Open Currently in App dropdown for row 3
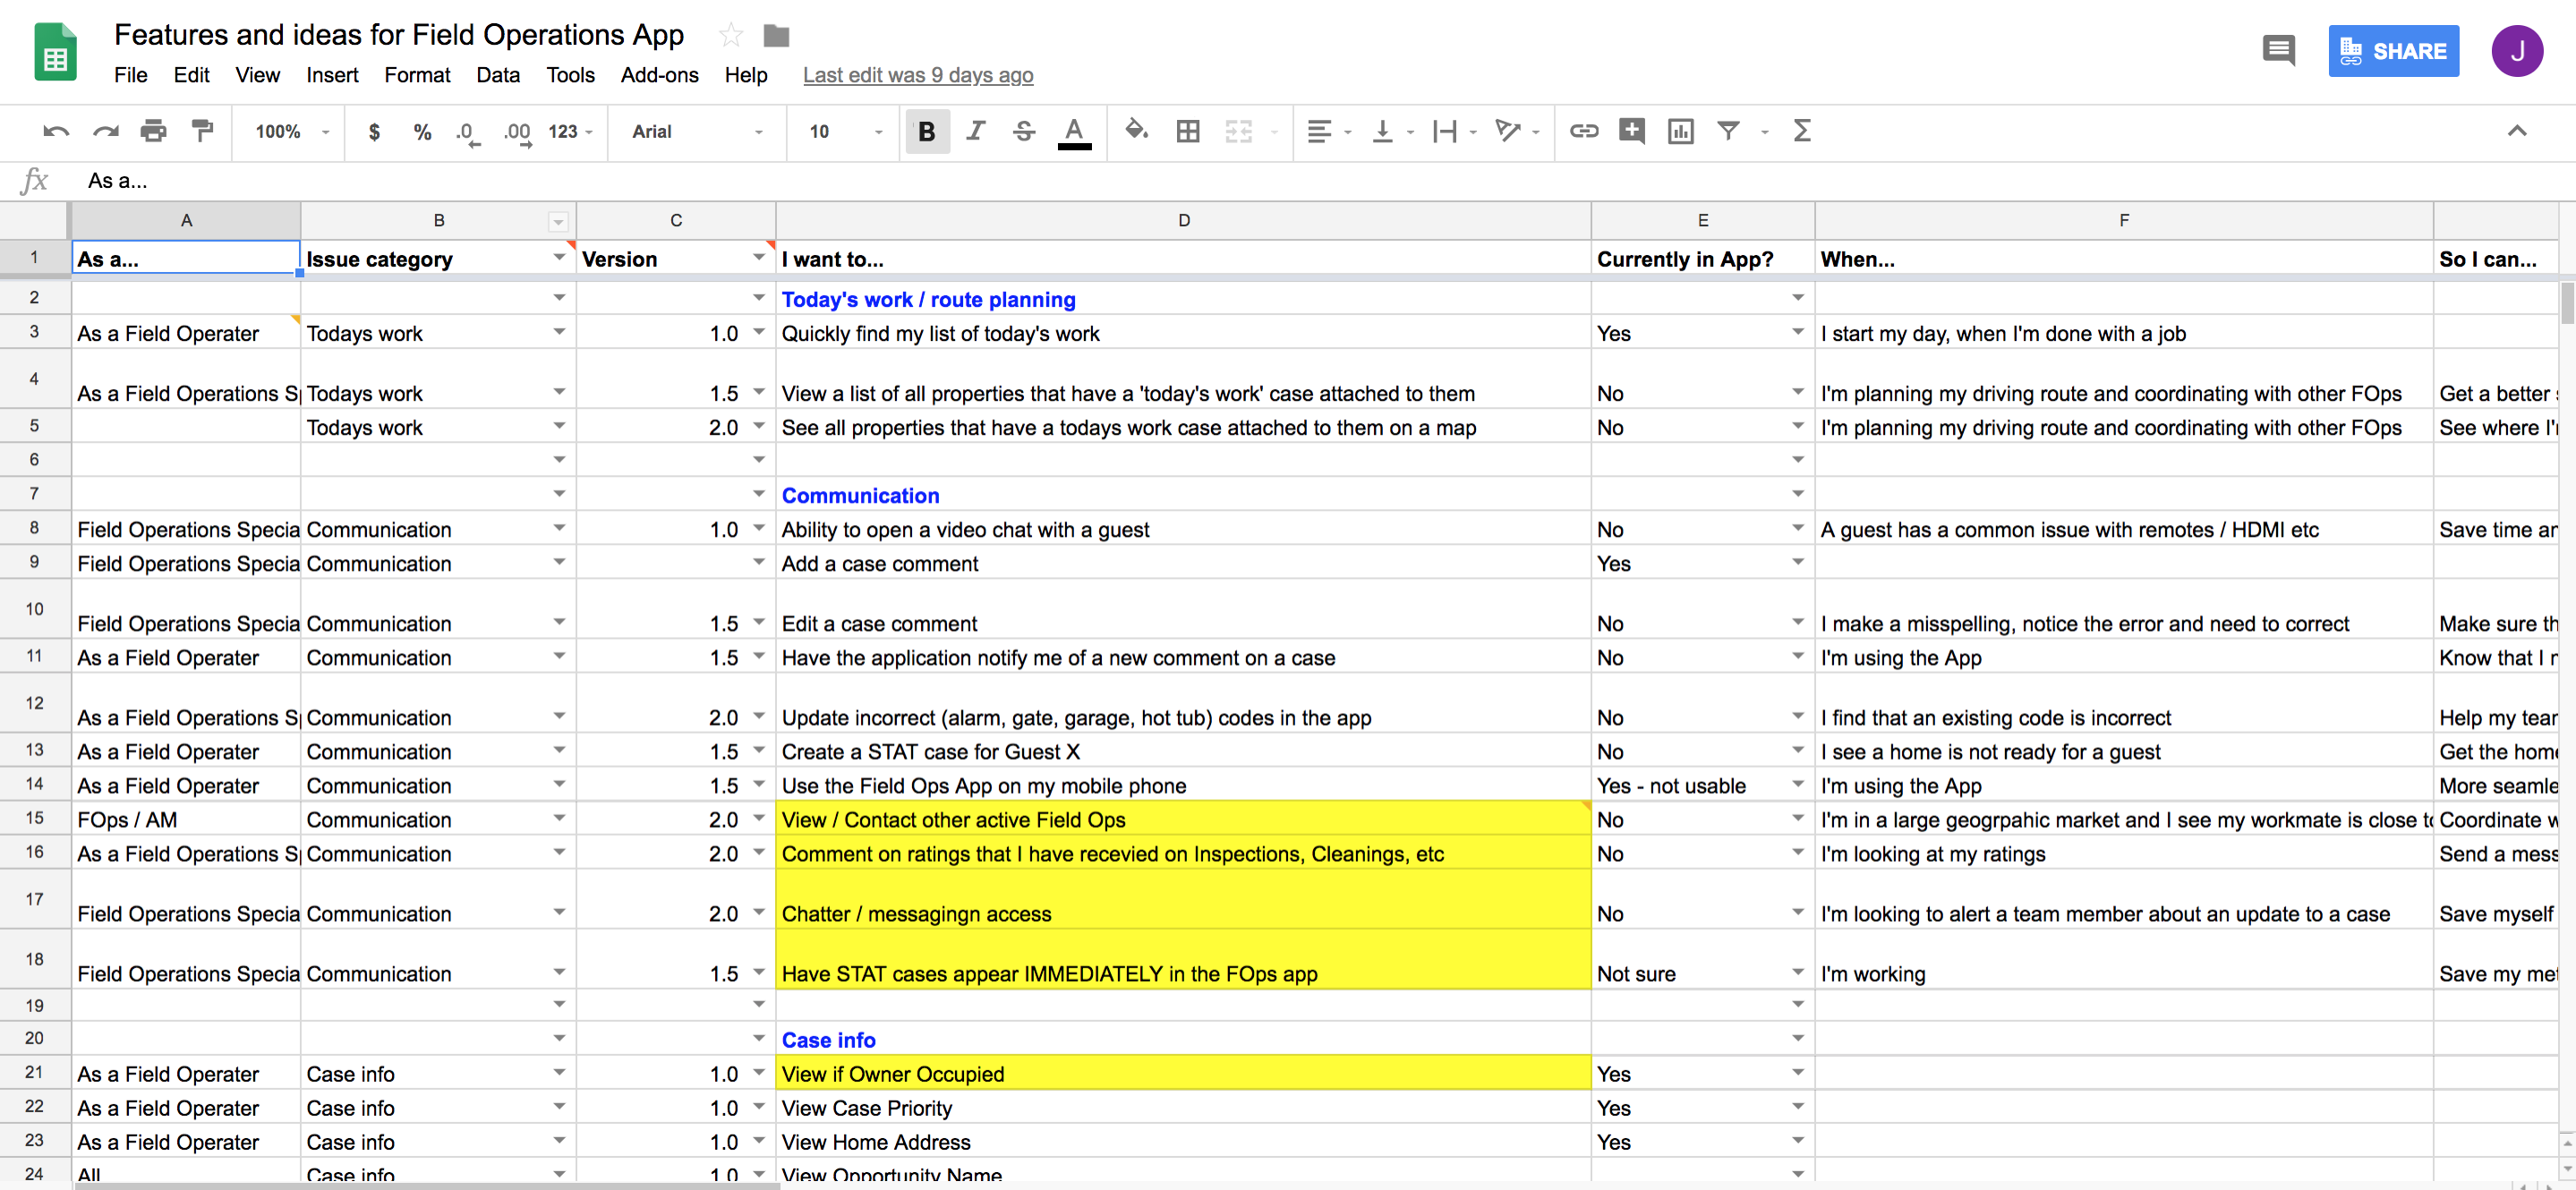 pos(1797,332)
